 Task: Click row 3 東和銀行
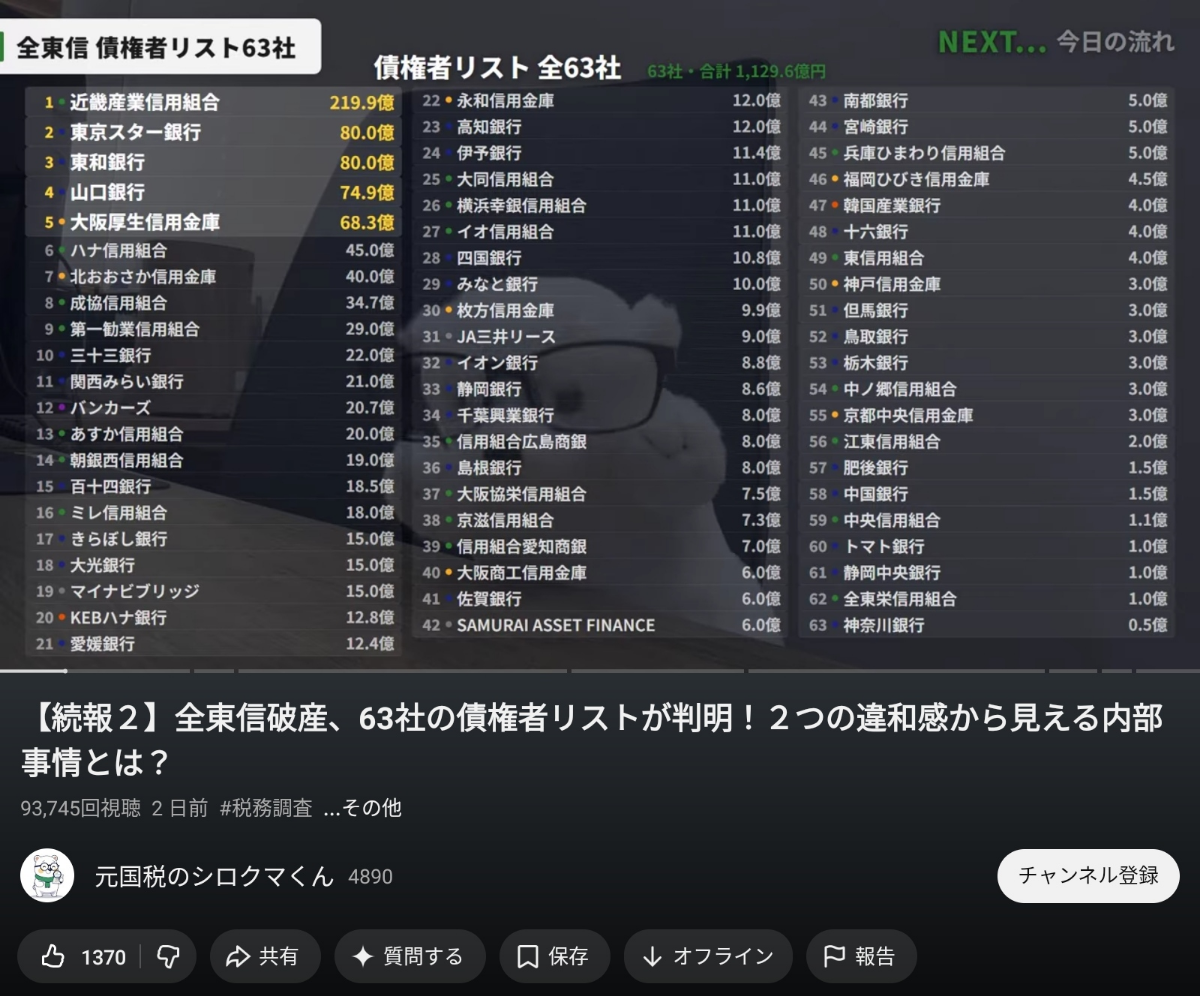pyautogui.click(x=213, y=162)
